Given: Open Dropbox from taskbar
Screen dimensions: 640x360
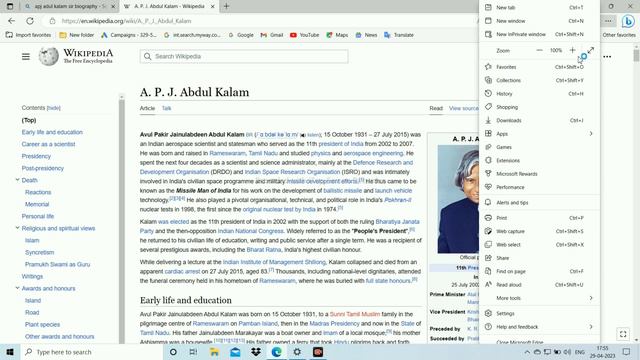Looking at the screenshot, I should pyautogui.click(x=256, y=352).
